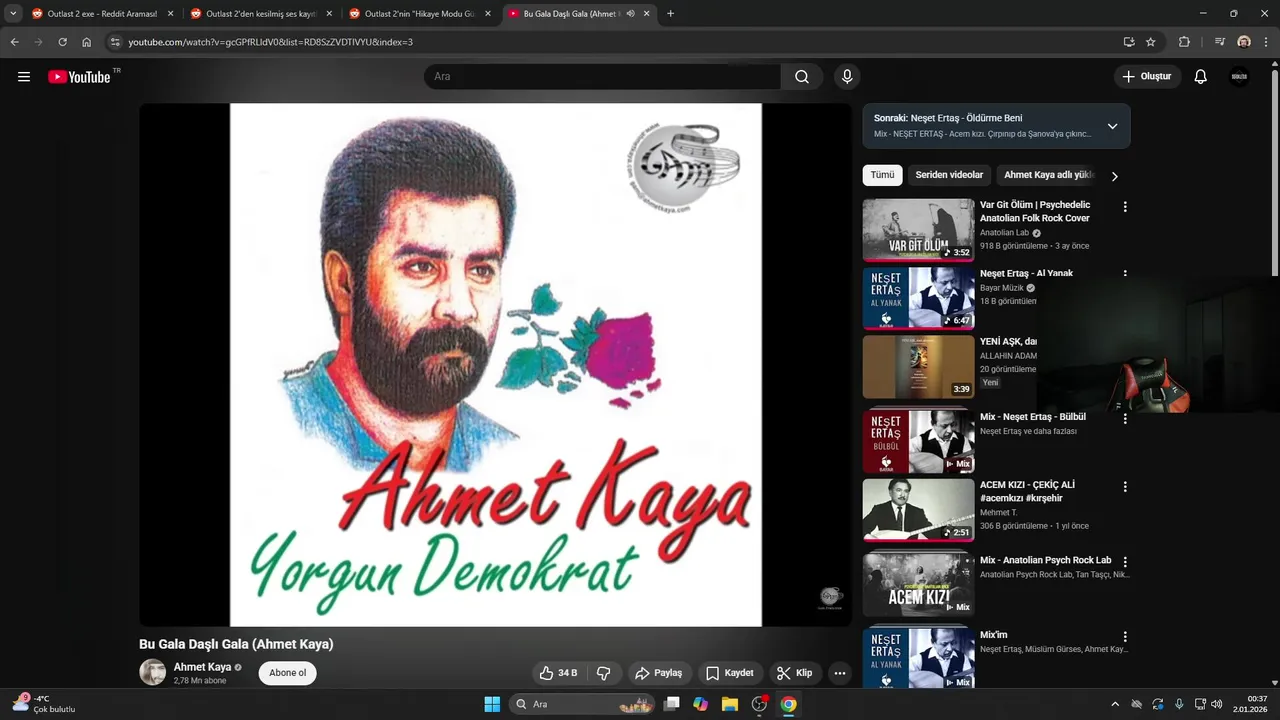Open the notifications bell

1201,77
